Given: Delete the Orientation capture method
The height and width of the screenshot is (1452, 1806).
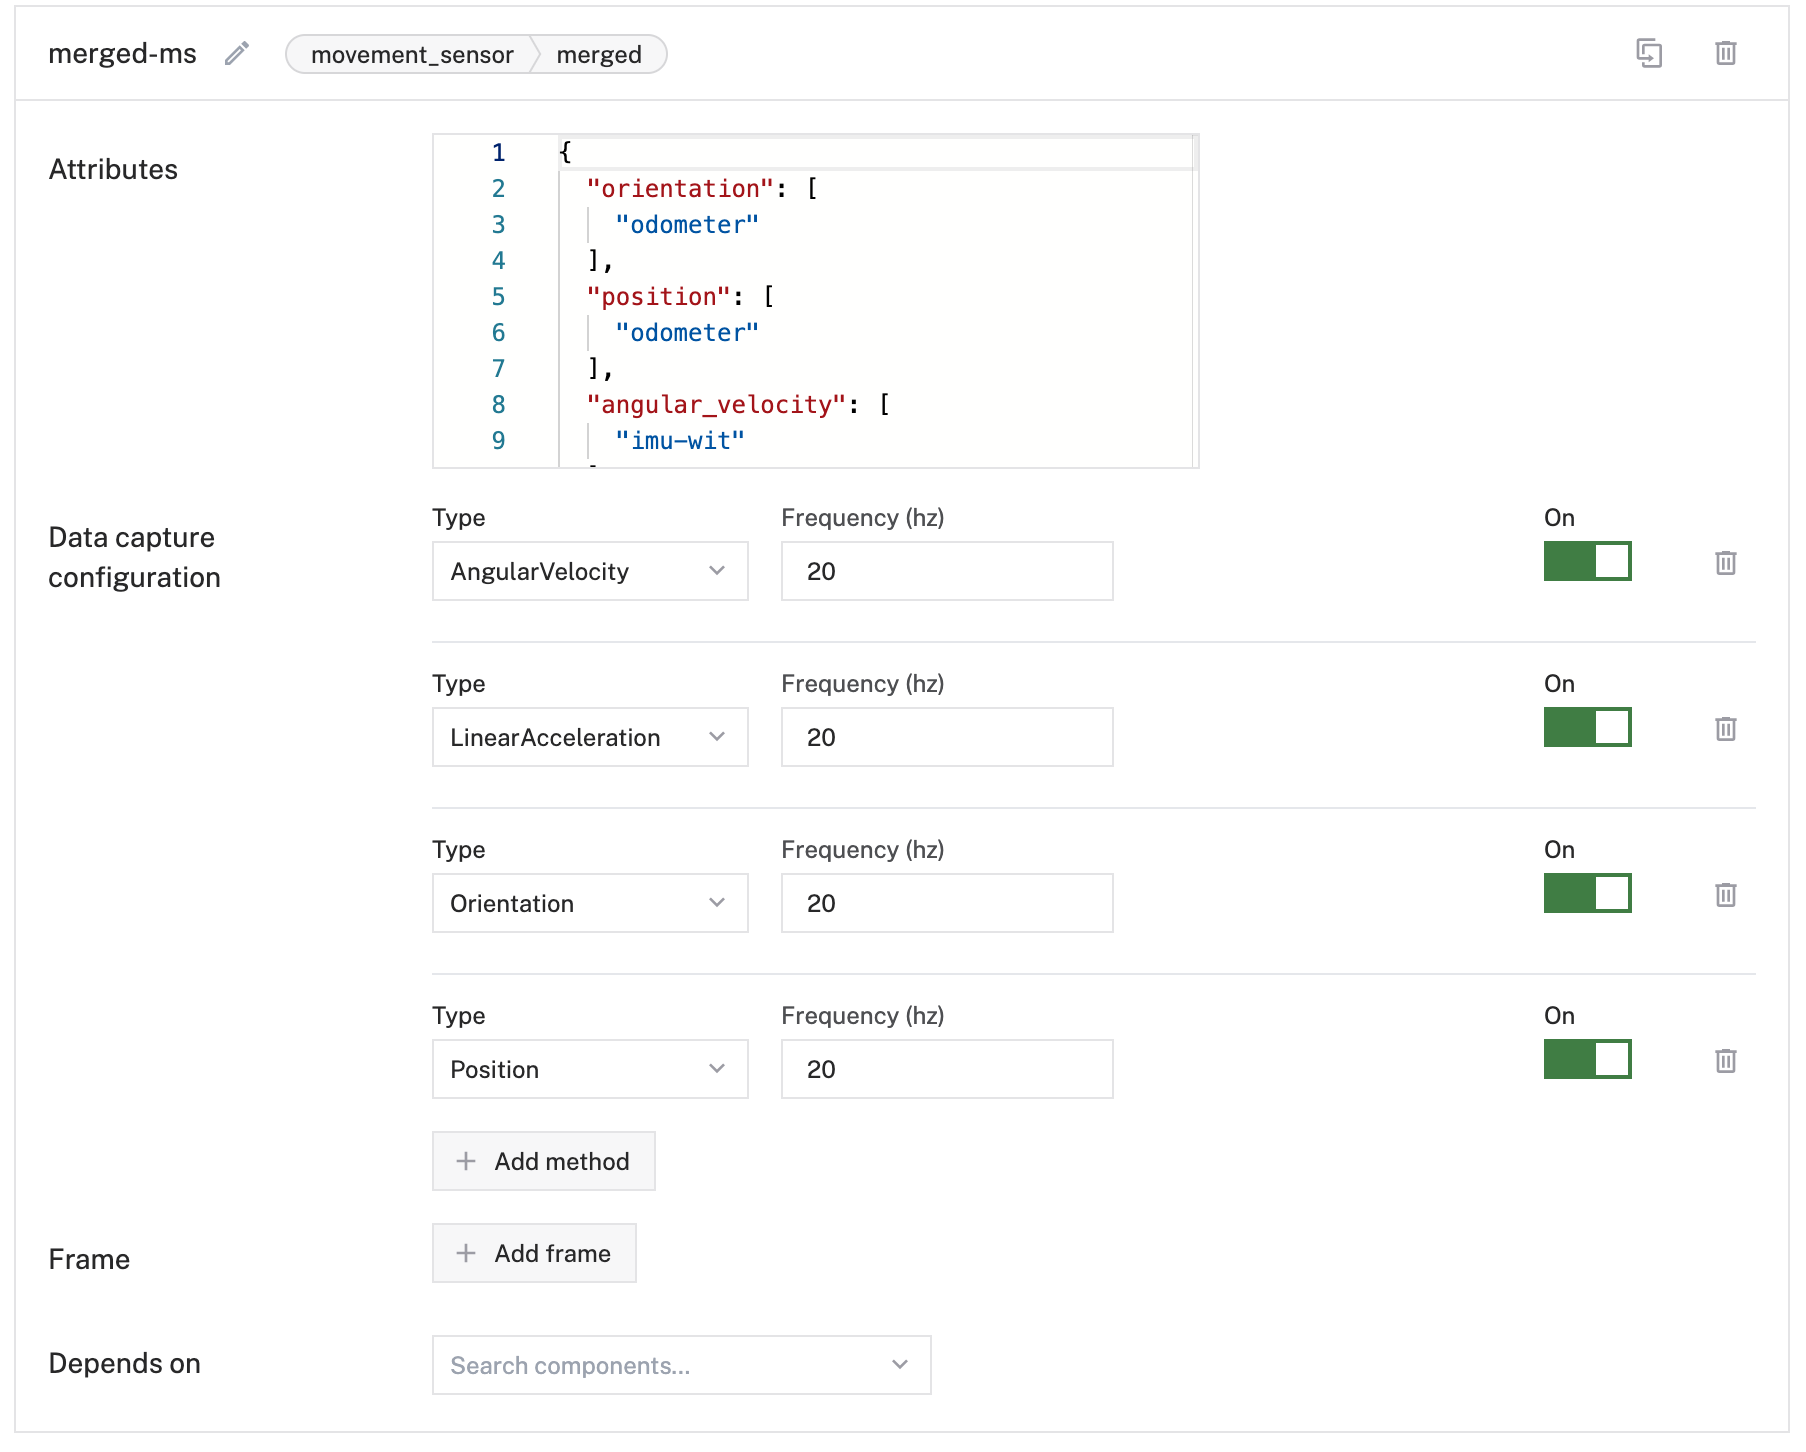Looking at the screenshot, I should 1725,895.
